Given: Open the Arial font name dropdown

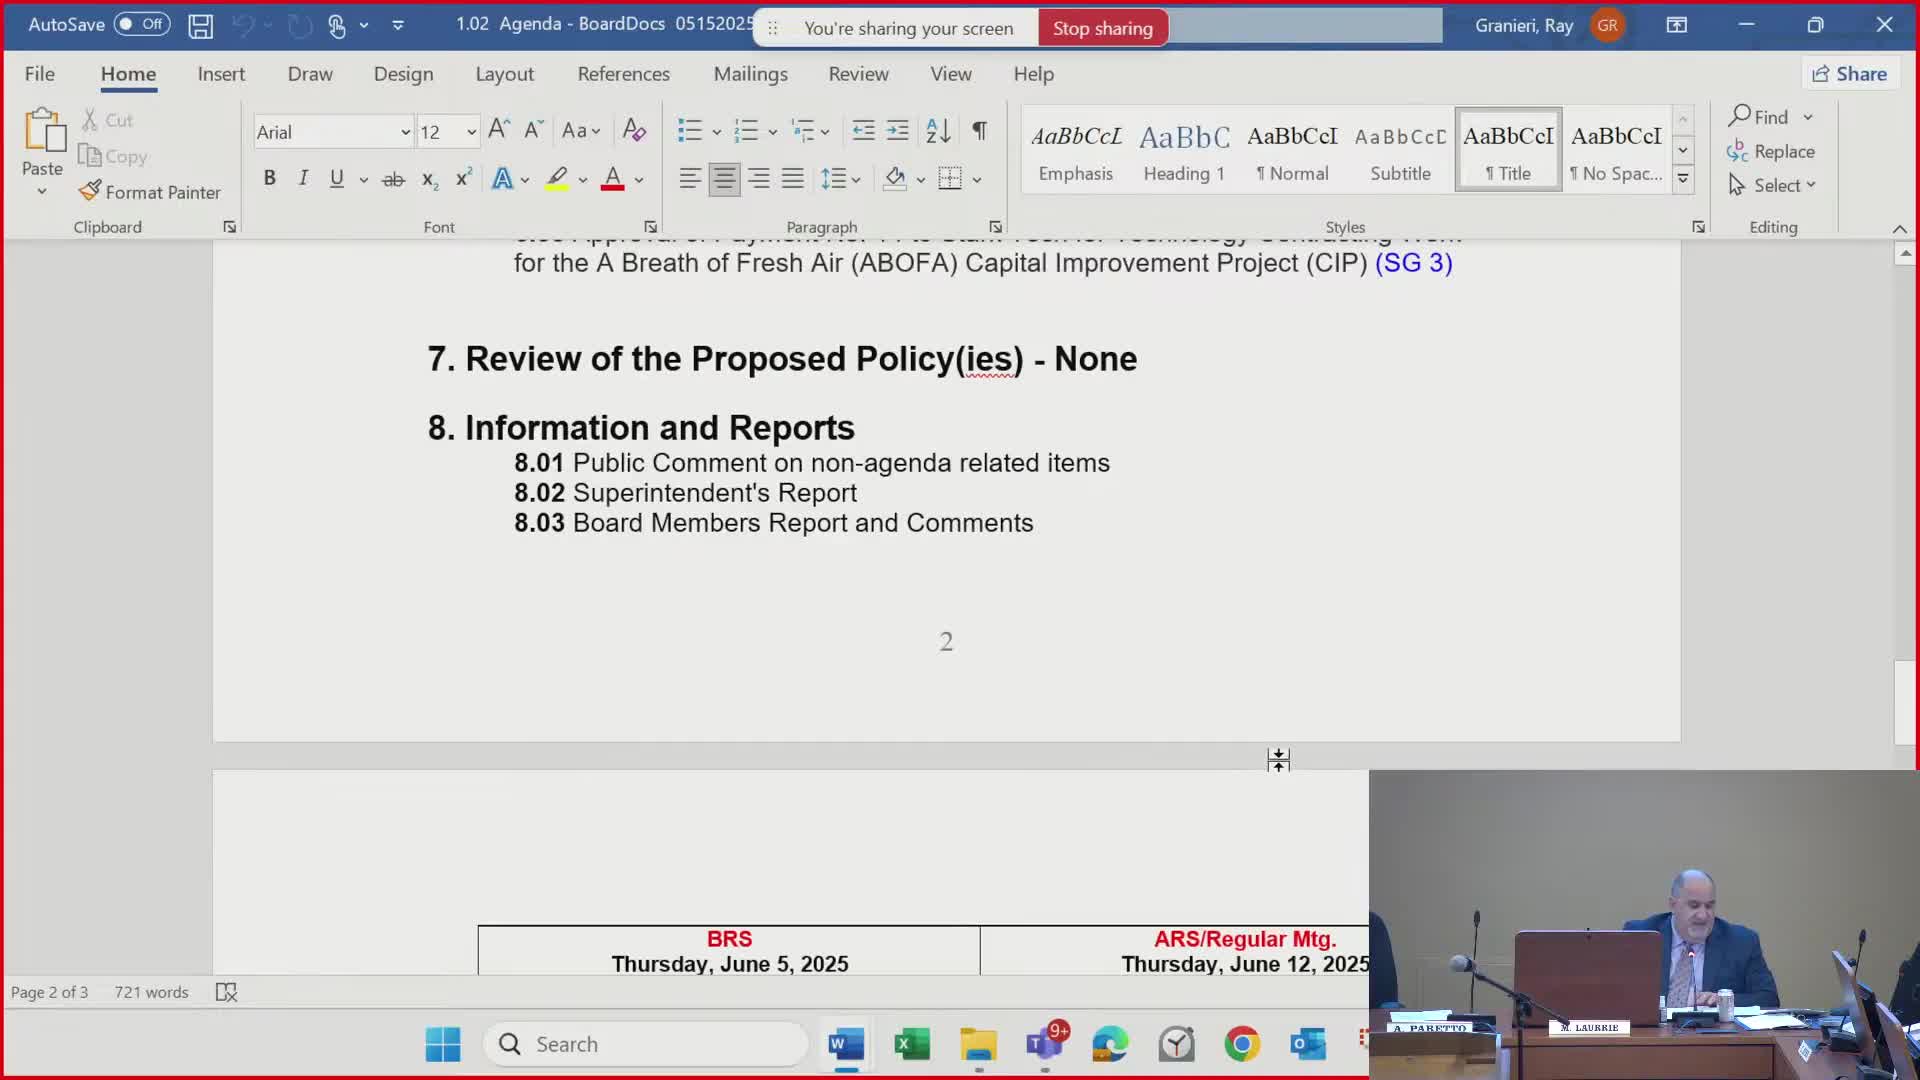Looking at the screenshot, I should pyautogui.click(x=405, y=132).
